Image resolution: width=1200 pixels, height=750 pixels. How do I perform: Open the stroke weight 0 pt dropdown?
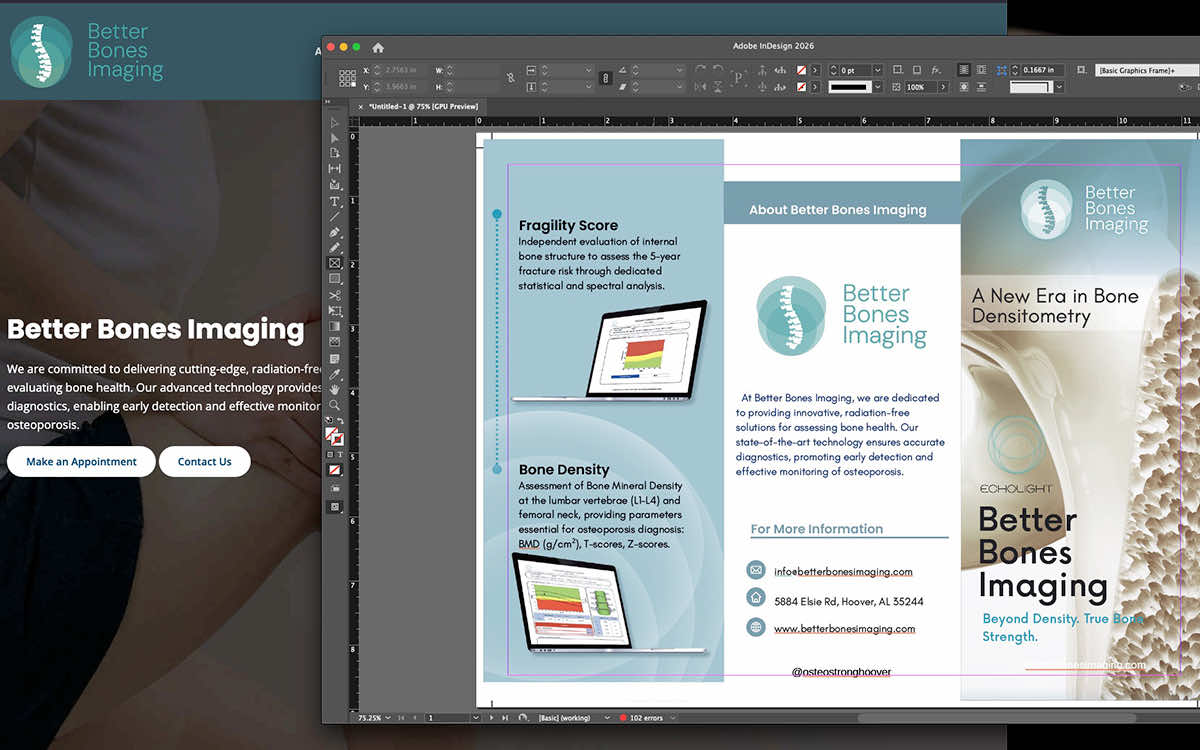pyautogui.click(x=877, y=70)
